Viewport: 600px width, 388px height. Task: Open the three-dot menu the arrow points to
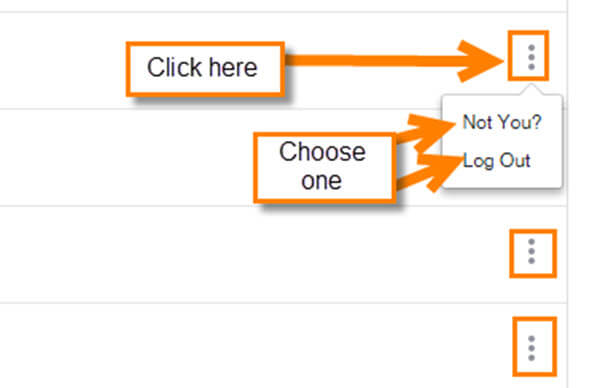pyautogui.click(x=531, y=57)
